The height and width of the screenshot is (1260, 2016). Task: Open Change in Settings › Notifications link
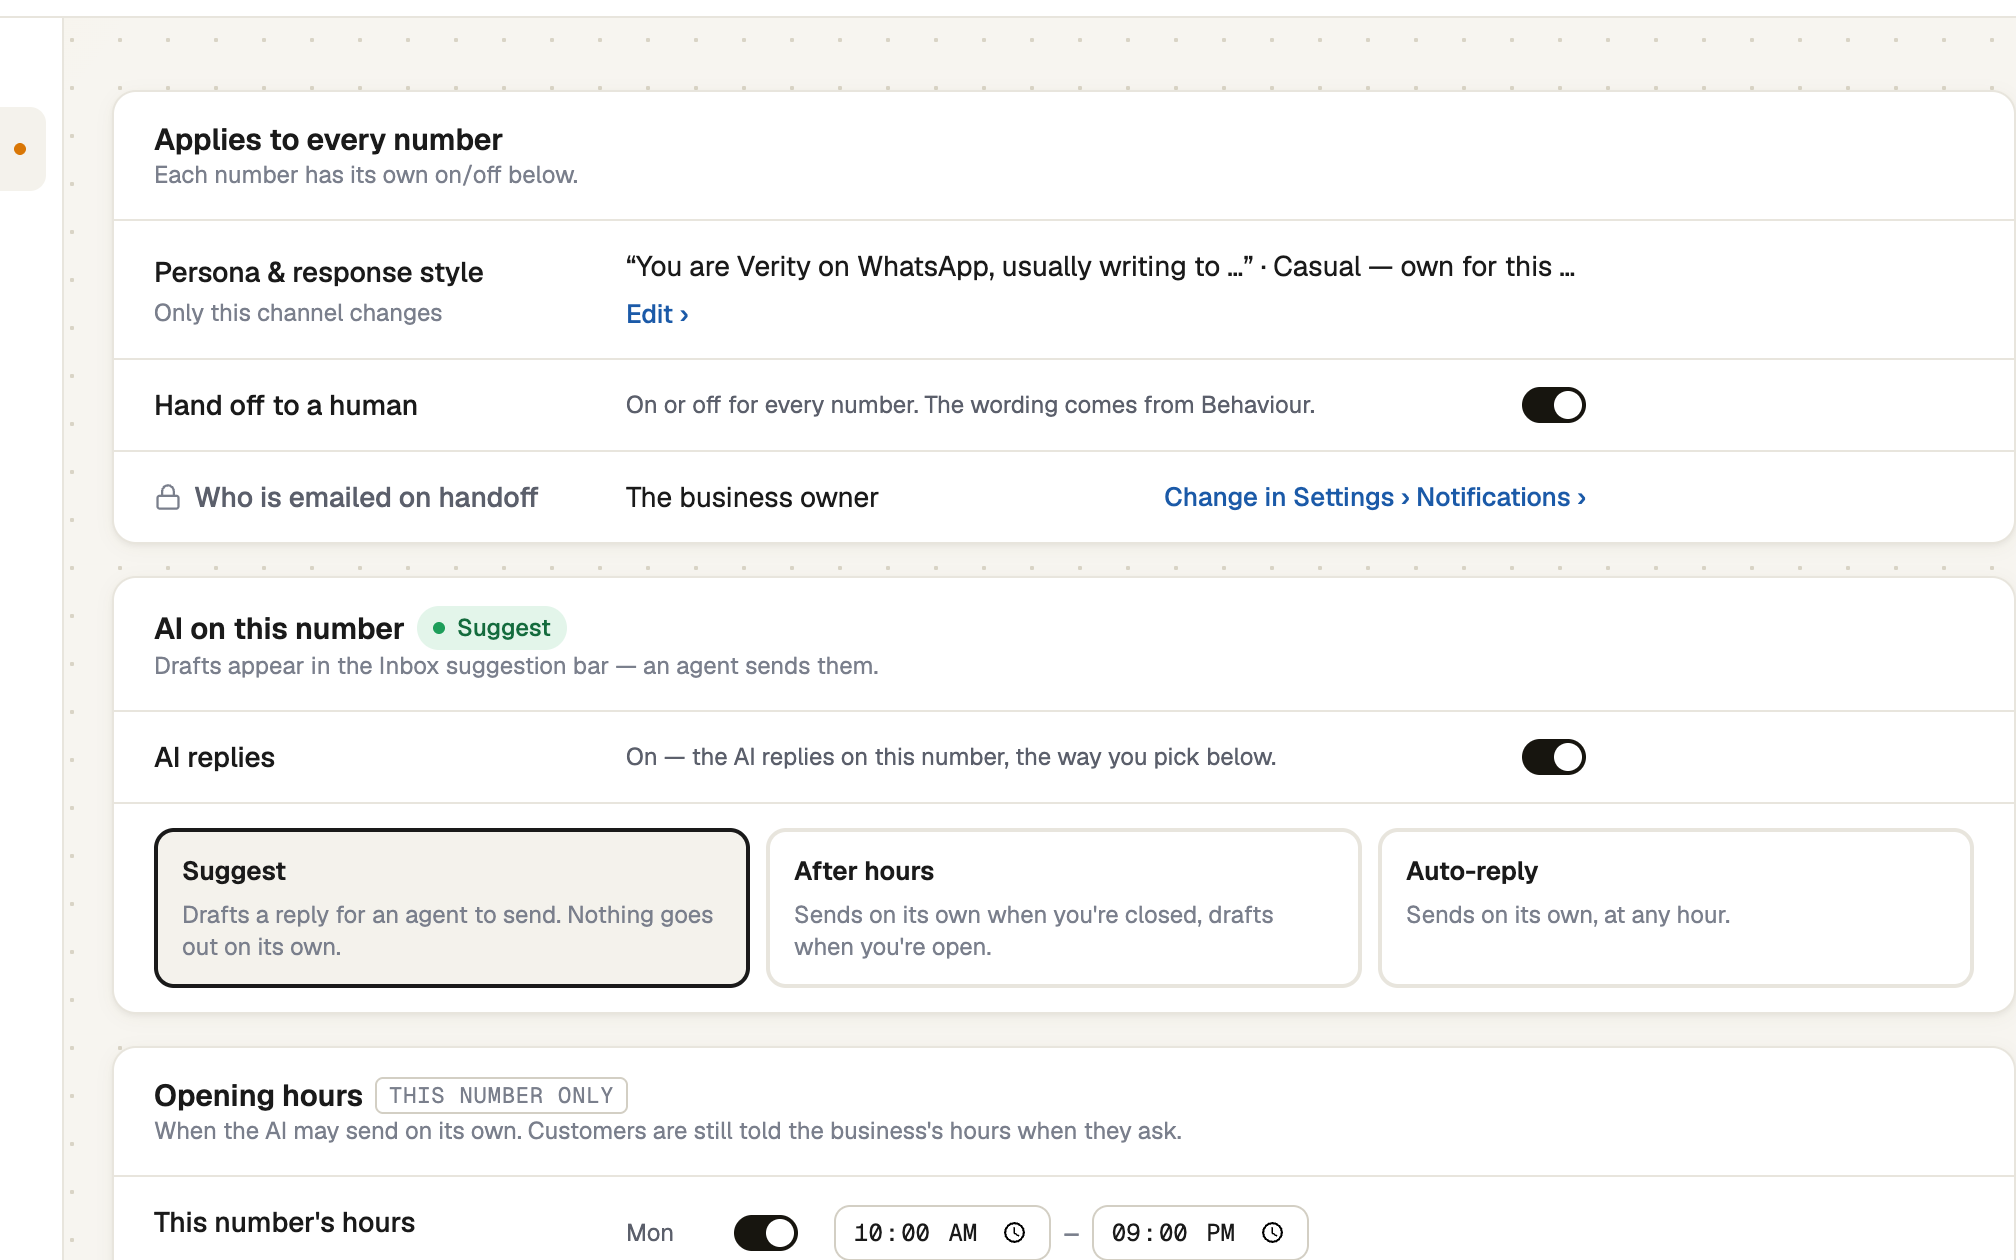coord(1375,497)
